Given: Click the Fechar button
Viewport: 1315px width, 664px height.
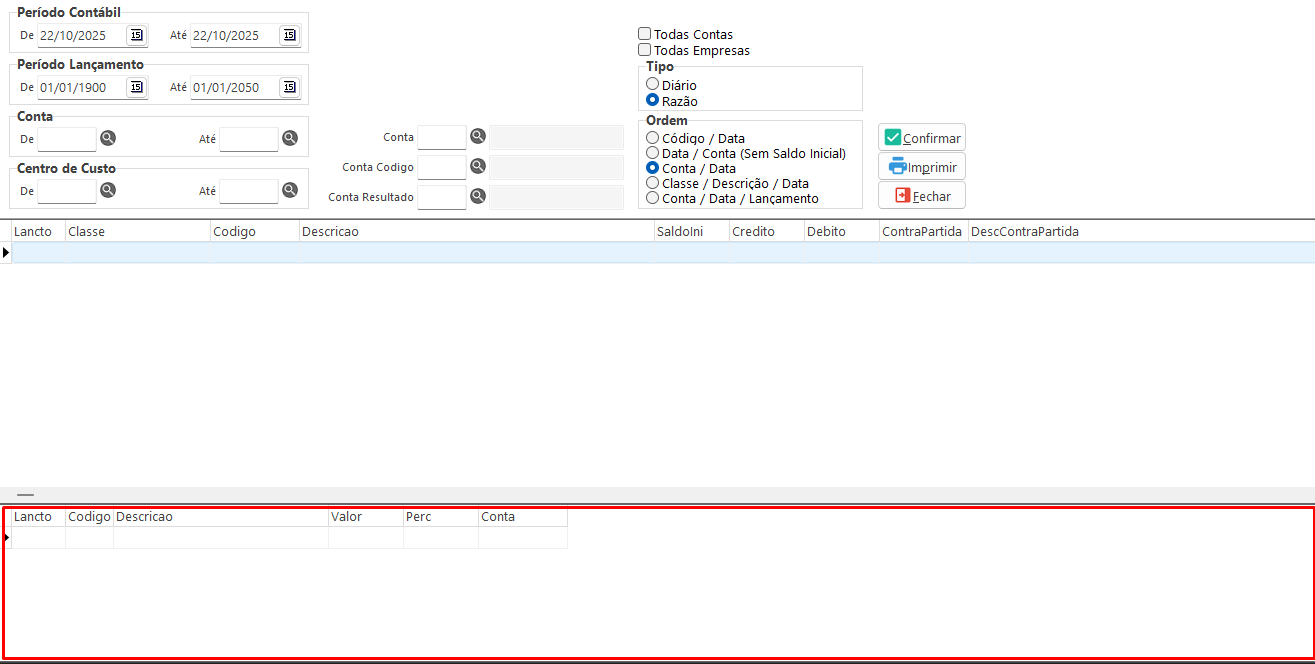Looking at the screenshot, I should (x=922, y=196).
